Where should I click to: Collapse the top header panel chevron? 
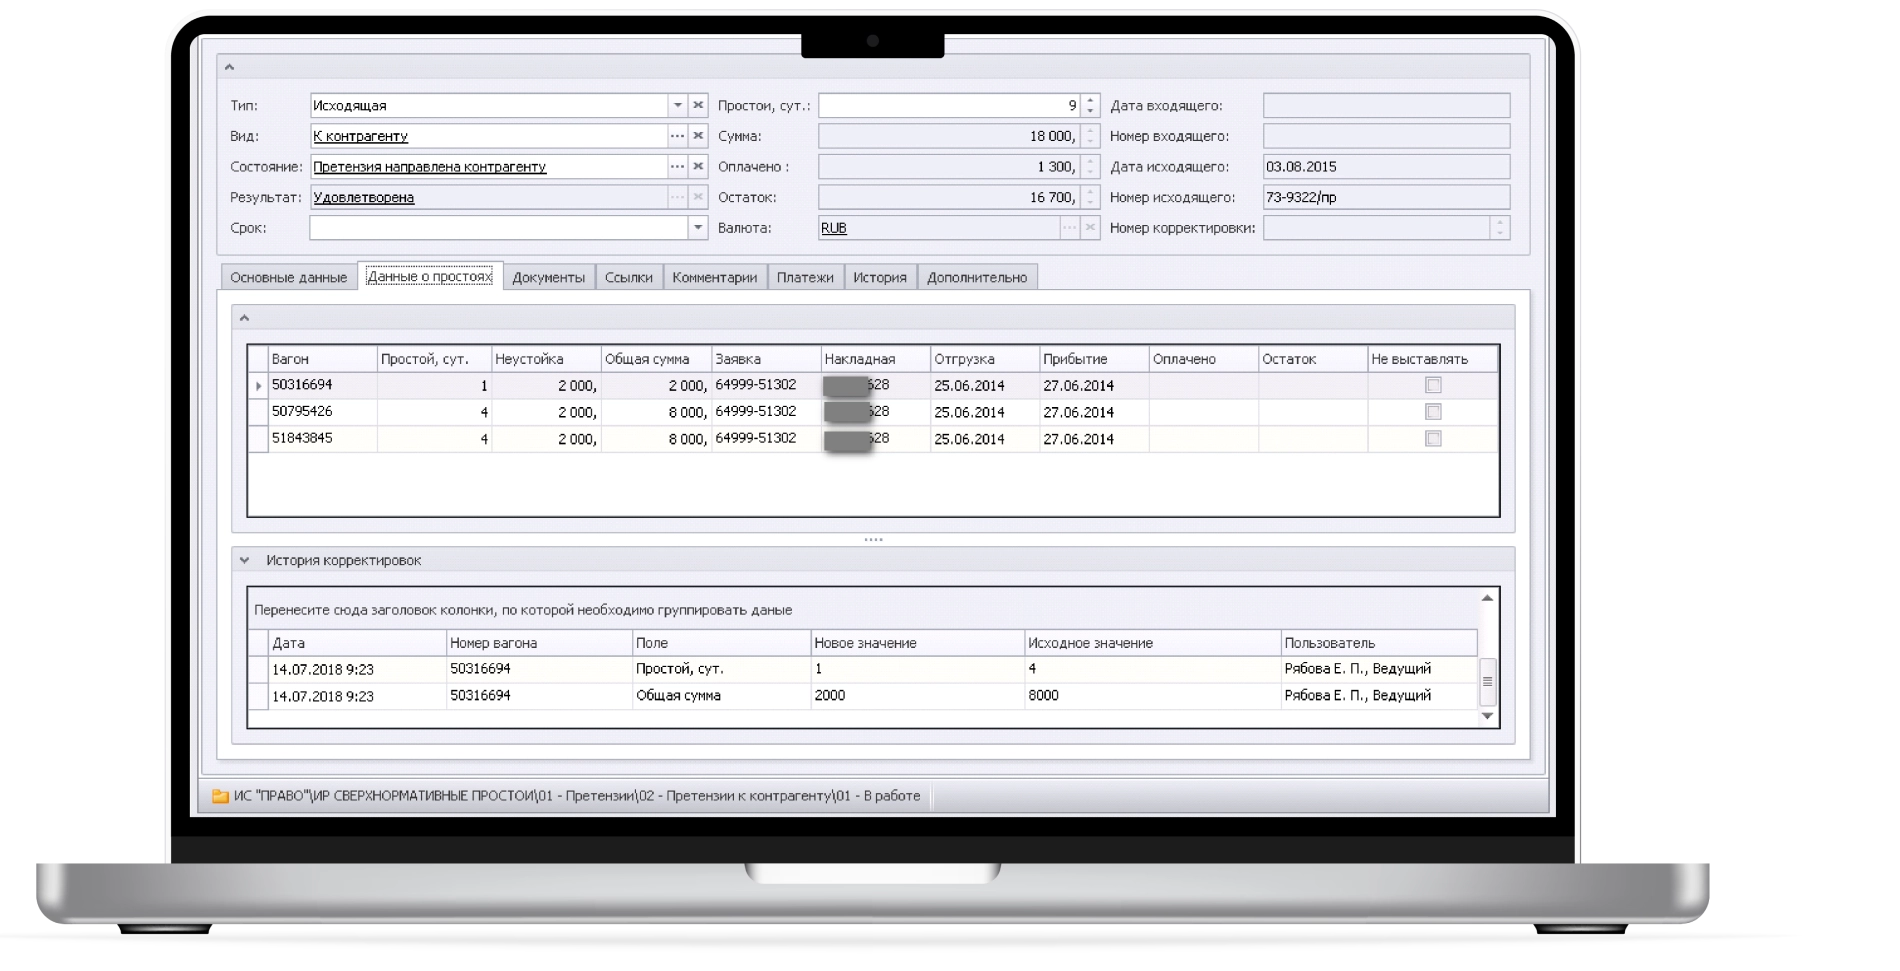(x=229, y=67)
